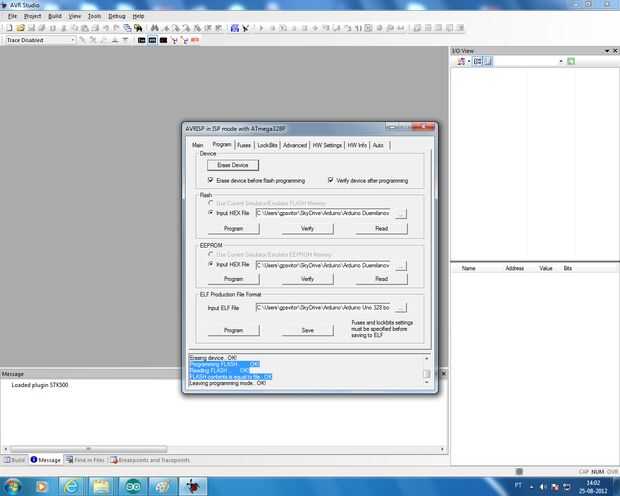Click the Open File folder icon

pos(21,28)
